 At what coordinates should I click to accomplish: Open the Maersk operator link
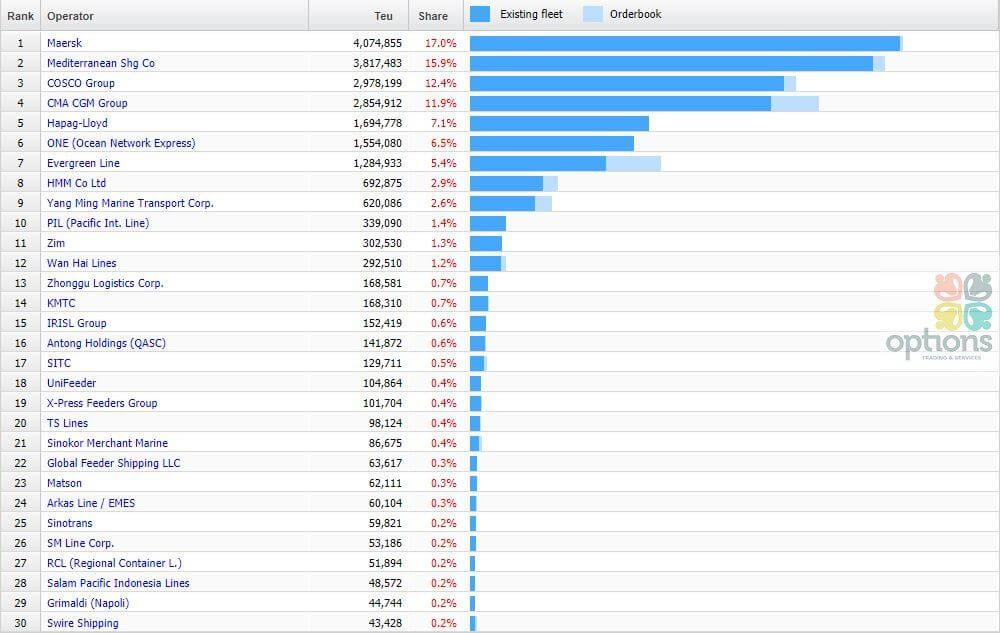[64, 43]
